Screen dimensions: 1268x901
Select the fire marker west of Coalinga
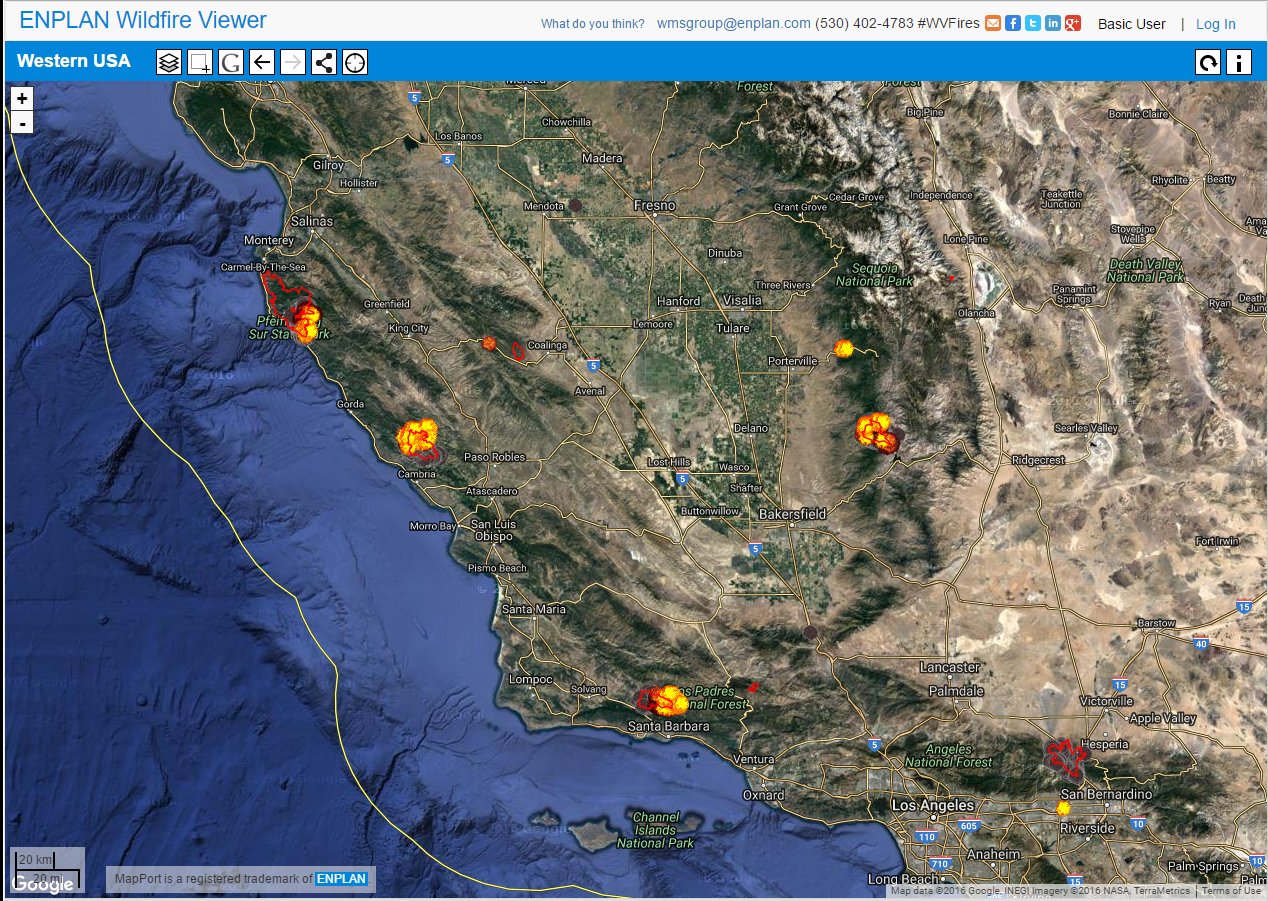pos(489,343)
